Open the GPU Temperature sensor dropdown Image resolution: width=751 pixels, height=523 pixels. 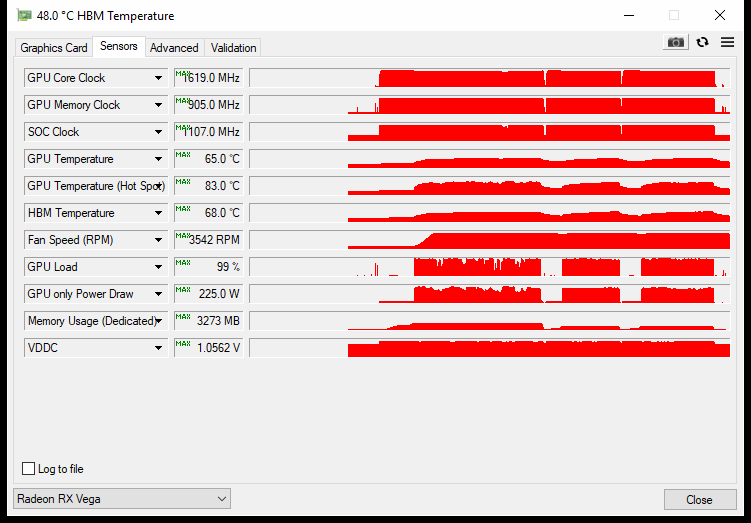[96, 159]
